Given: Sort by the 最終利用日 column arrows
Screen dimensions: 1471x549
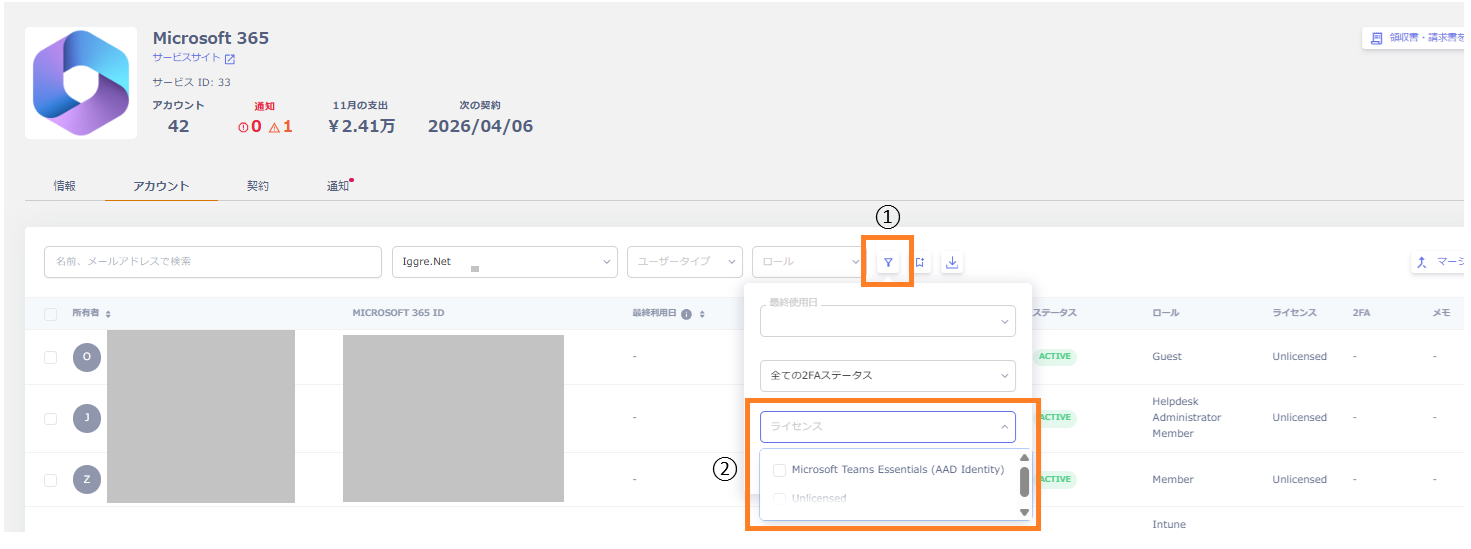Looking at the screenshot, I should tap(701, 314).
